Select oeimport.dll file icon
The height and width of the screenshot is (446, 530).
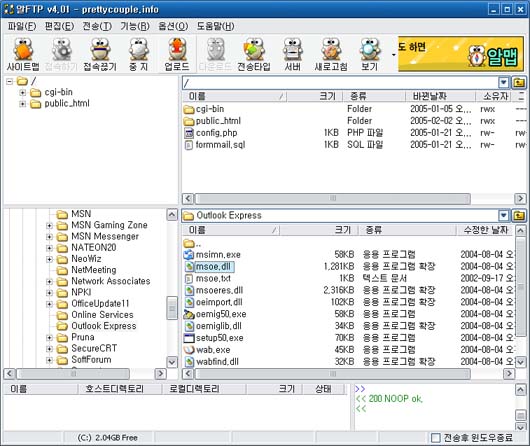click(189, 302)
